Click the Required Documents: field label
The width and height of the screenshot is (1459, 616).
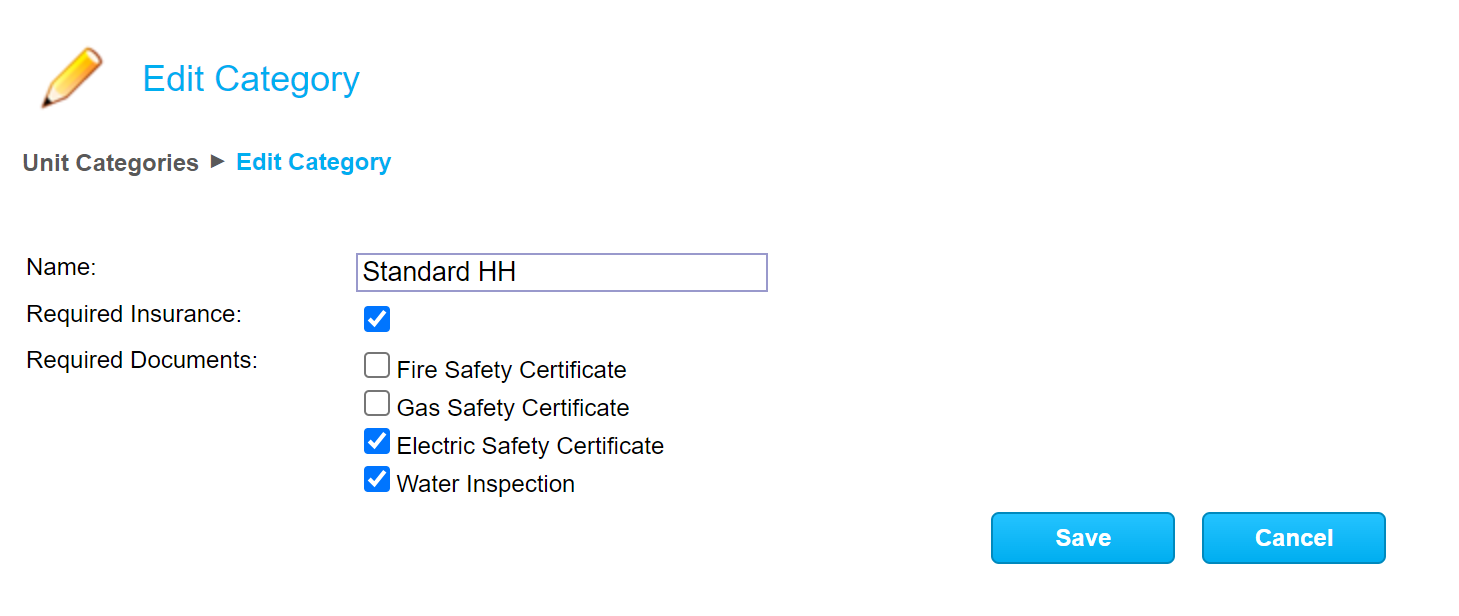click(142, 360)
